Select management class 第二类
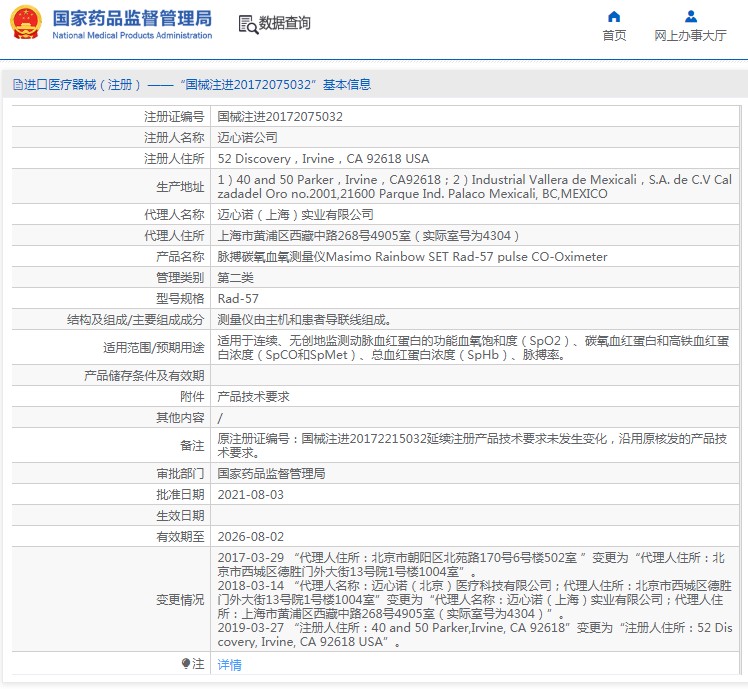748x689 pixels. point(236,278)
